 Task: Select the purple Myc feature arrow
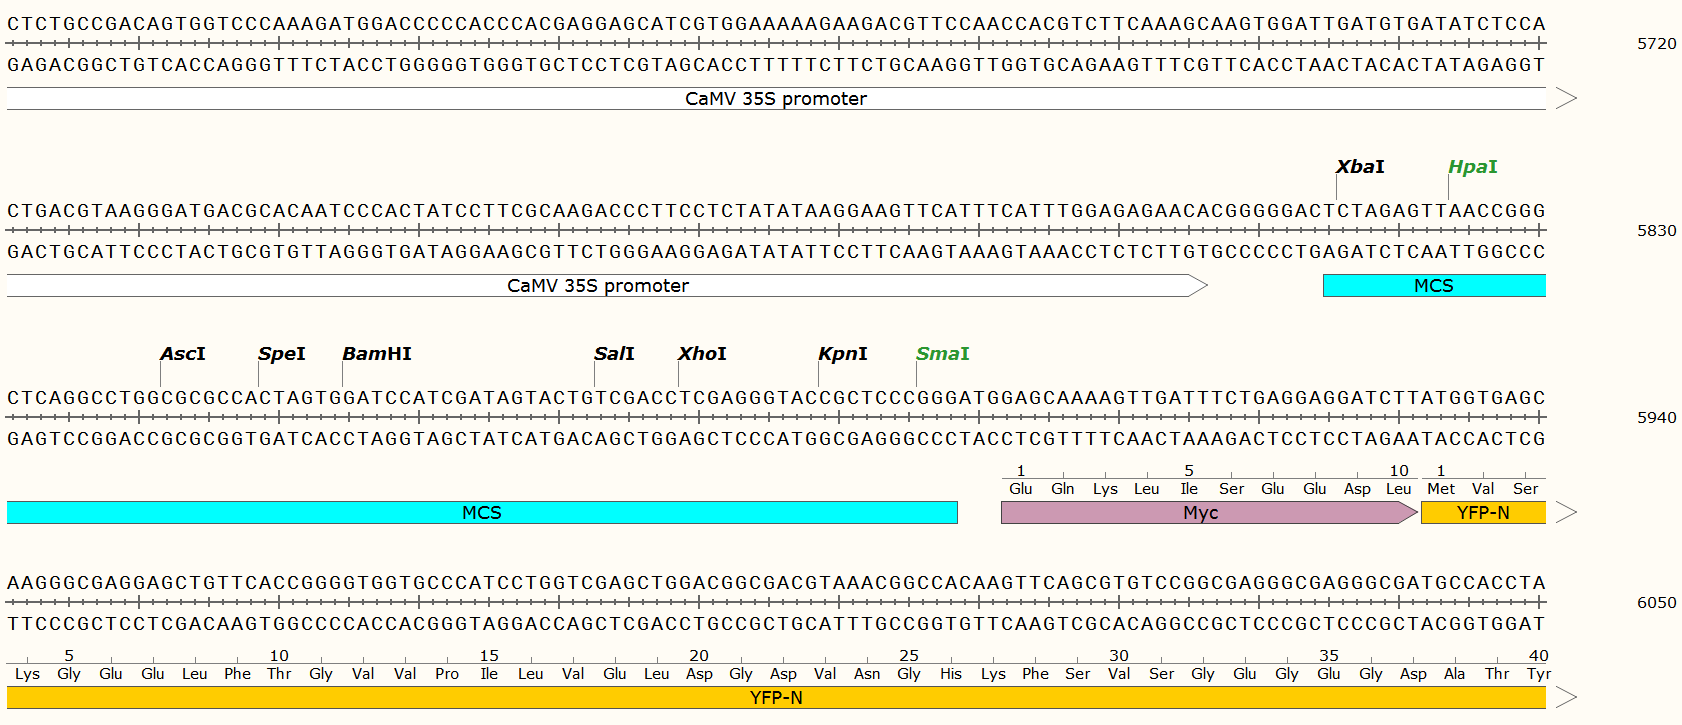pos(1200,513)
